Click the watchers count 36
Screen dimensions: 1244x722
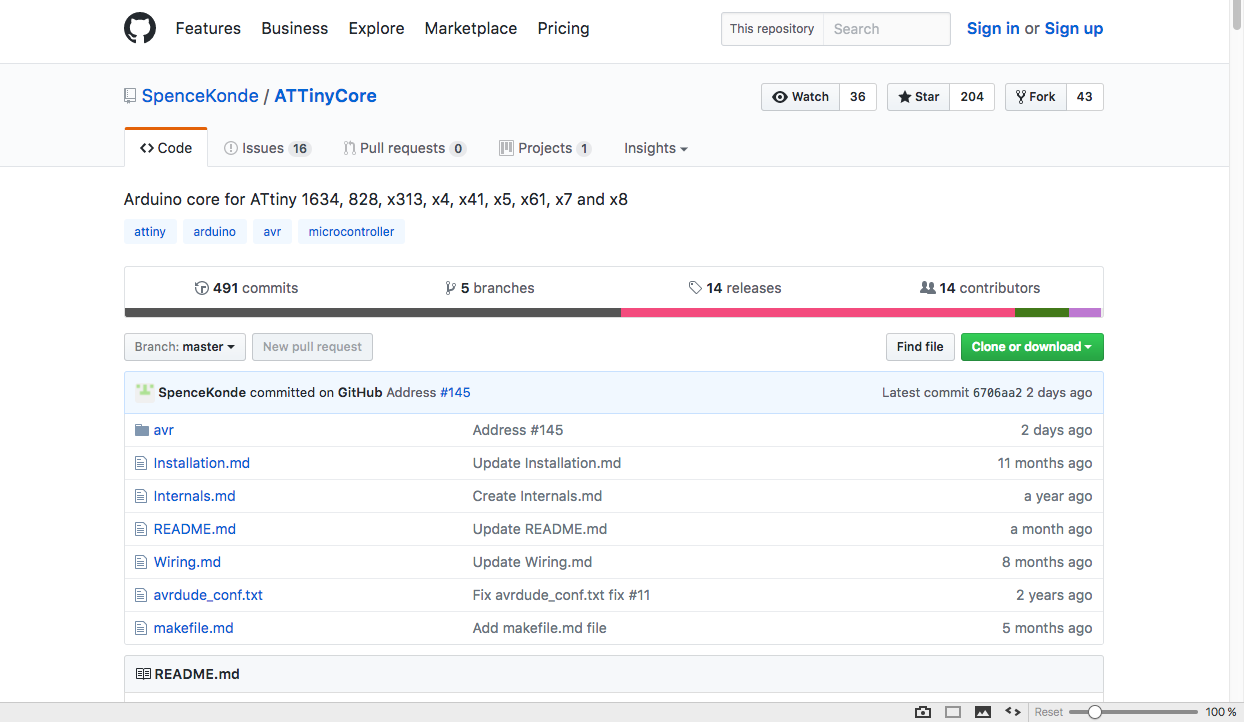point(858,97)
